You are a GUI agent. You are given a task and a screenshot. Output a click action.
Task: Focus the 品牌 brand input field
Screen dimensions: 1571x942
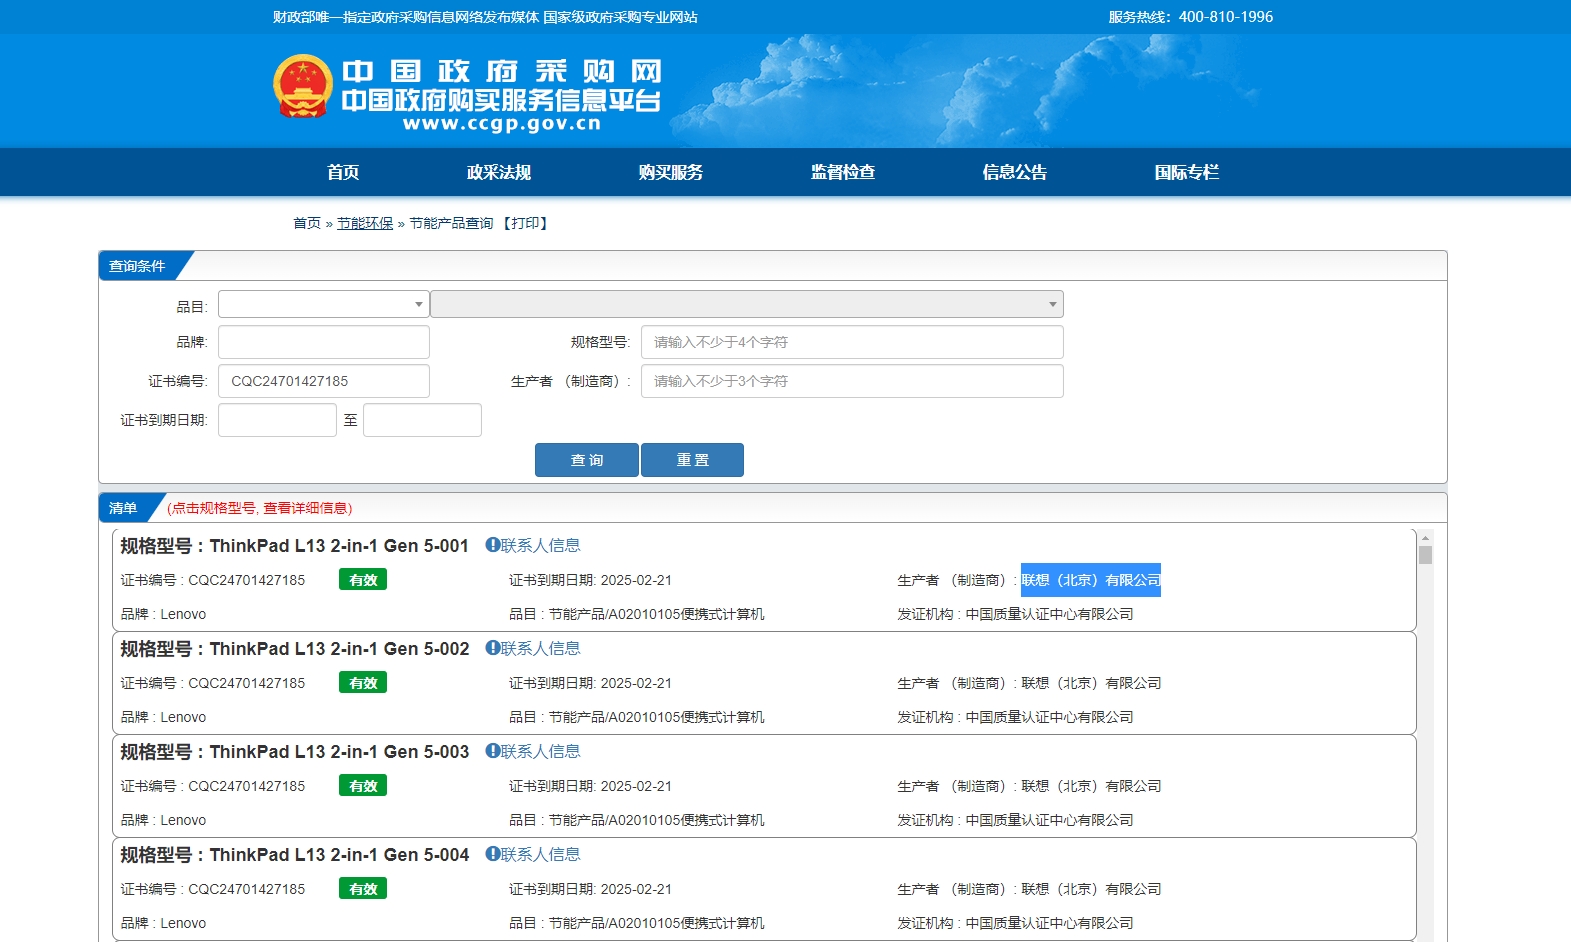[324, 342]
